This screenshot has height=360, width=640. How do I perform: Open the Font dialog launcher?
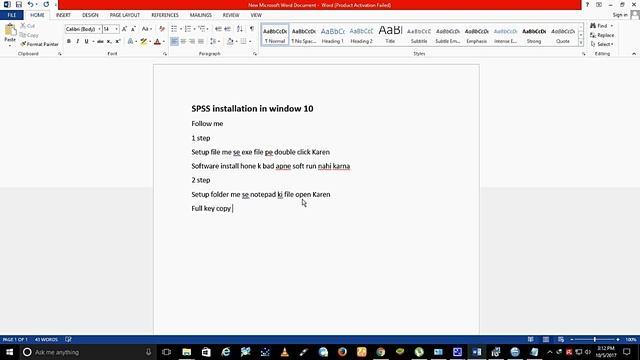coord(165,54)
